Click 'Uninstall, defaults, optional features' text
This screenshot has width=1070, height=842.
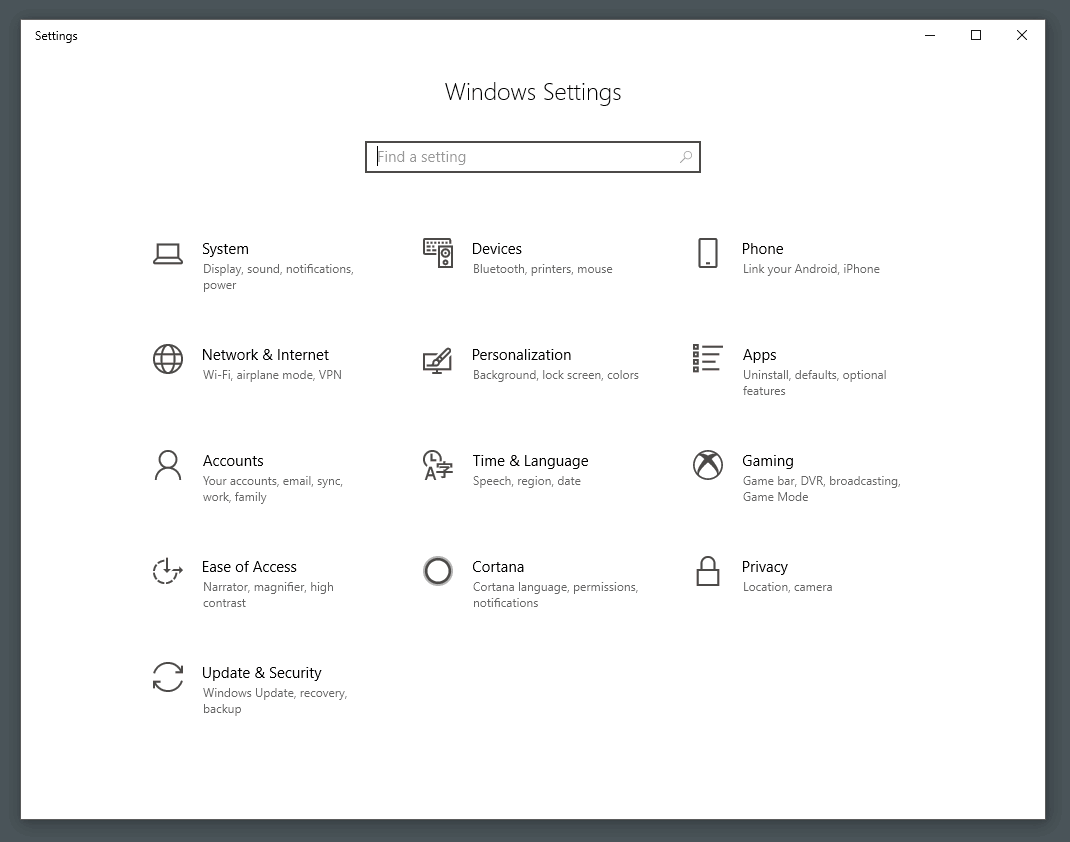814,383
